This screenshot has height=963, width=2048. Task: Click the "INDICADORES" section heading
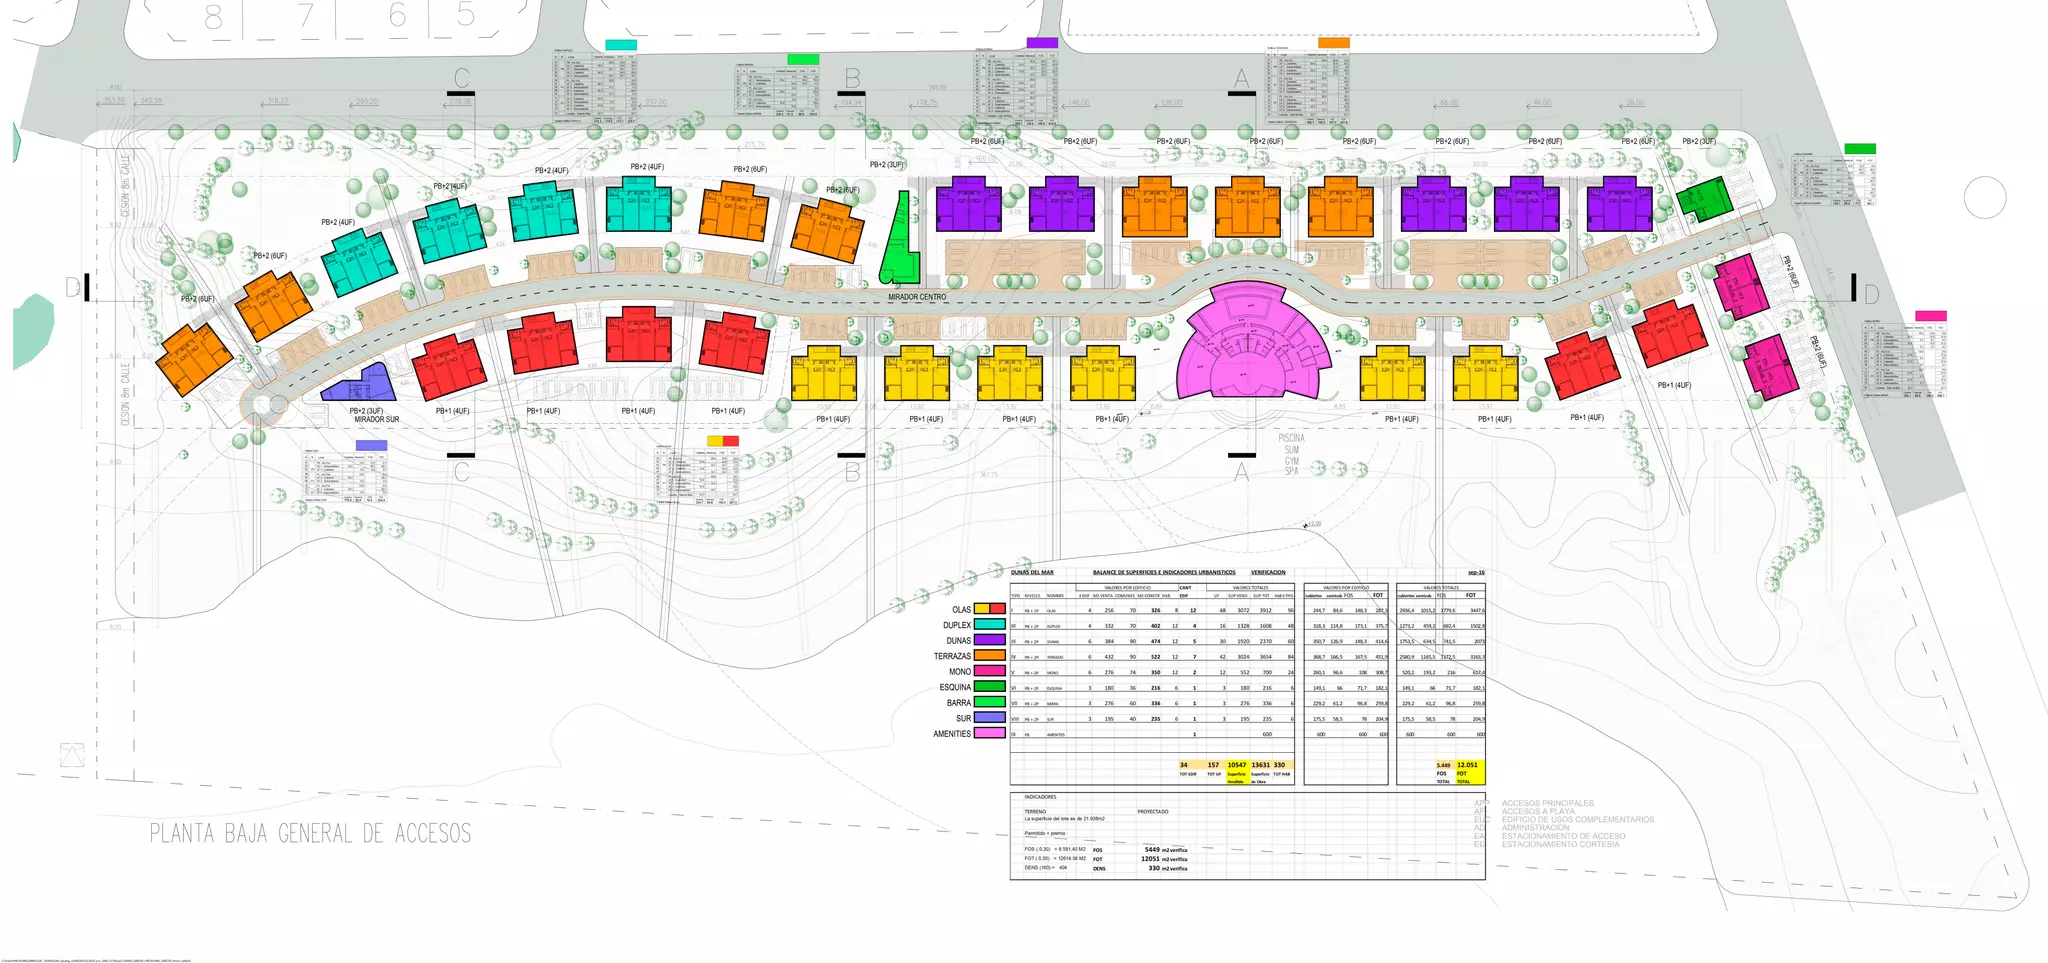coord(1040,797)
